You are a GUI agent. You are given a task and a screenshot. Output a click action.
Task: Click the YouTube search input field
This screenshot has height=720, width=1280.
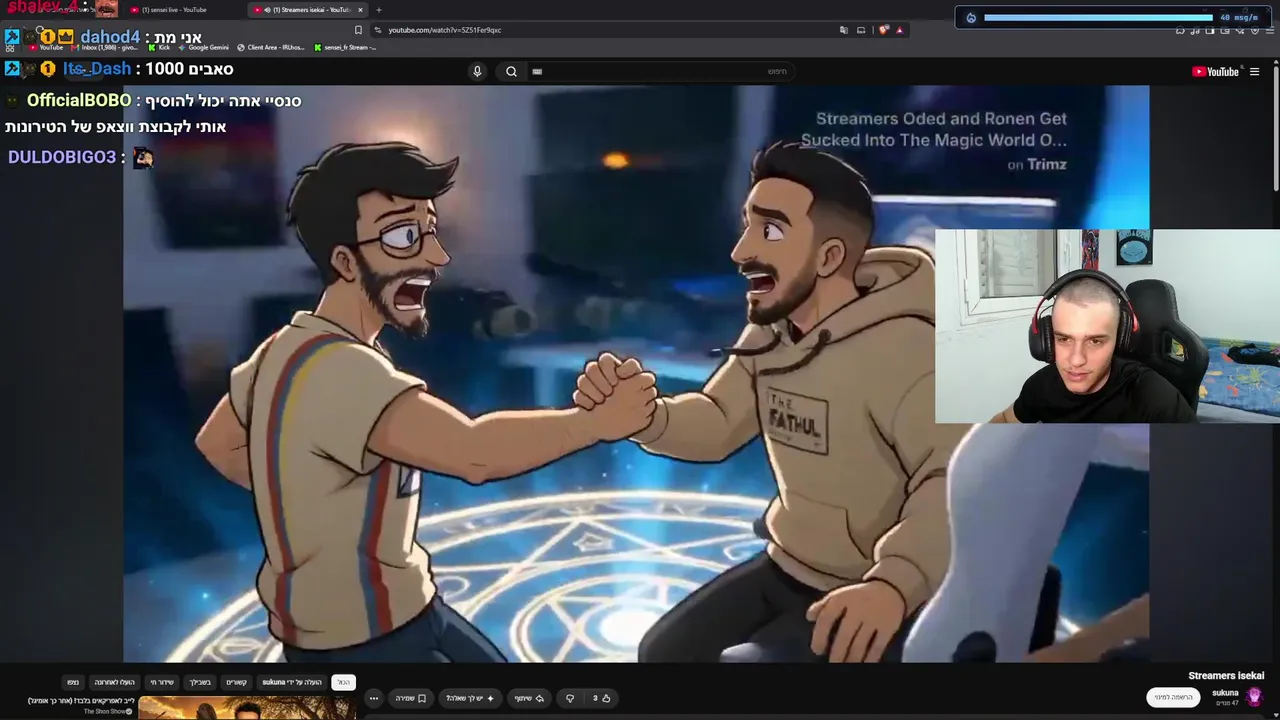(x=660, y=71)
